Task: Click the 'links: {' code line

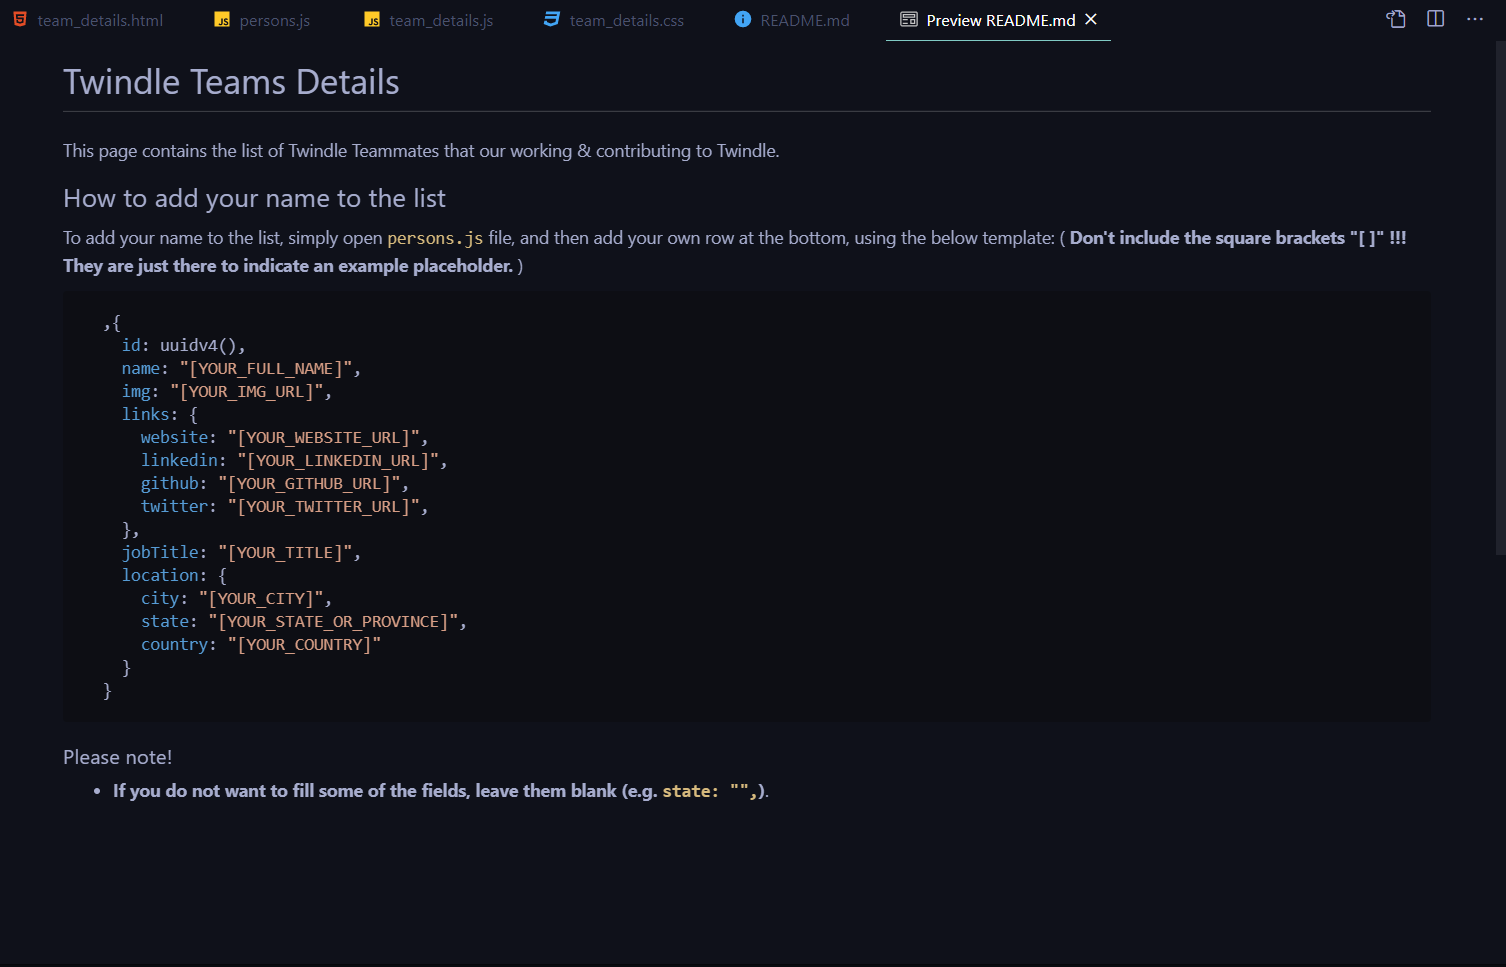Action: [x=160, y=414]
